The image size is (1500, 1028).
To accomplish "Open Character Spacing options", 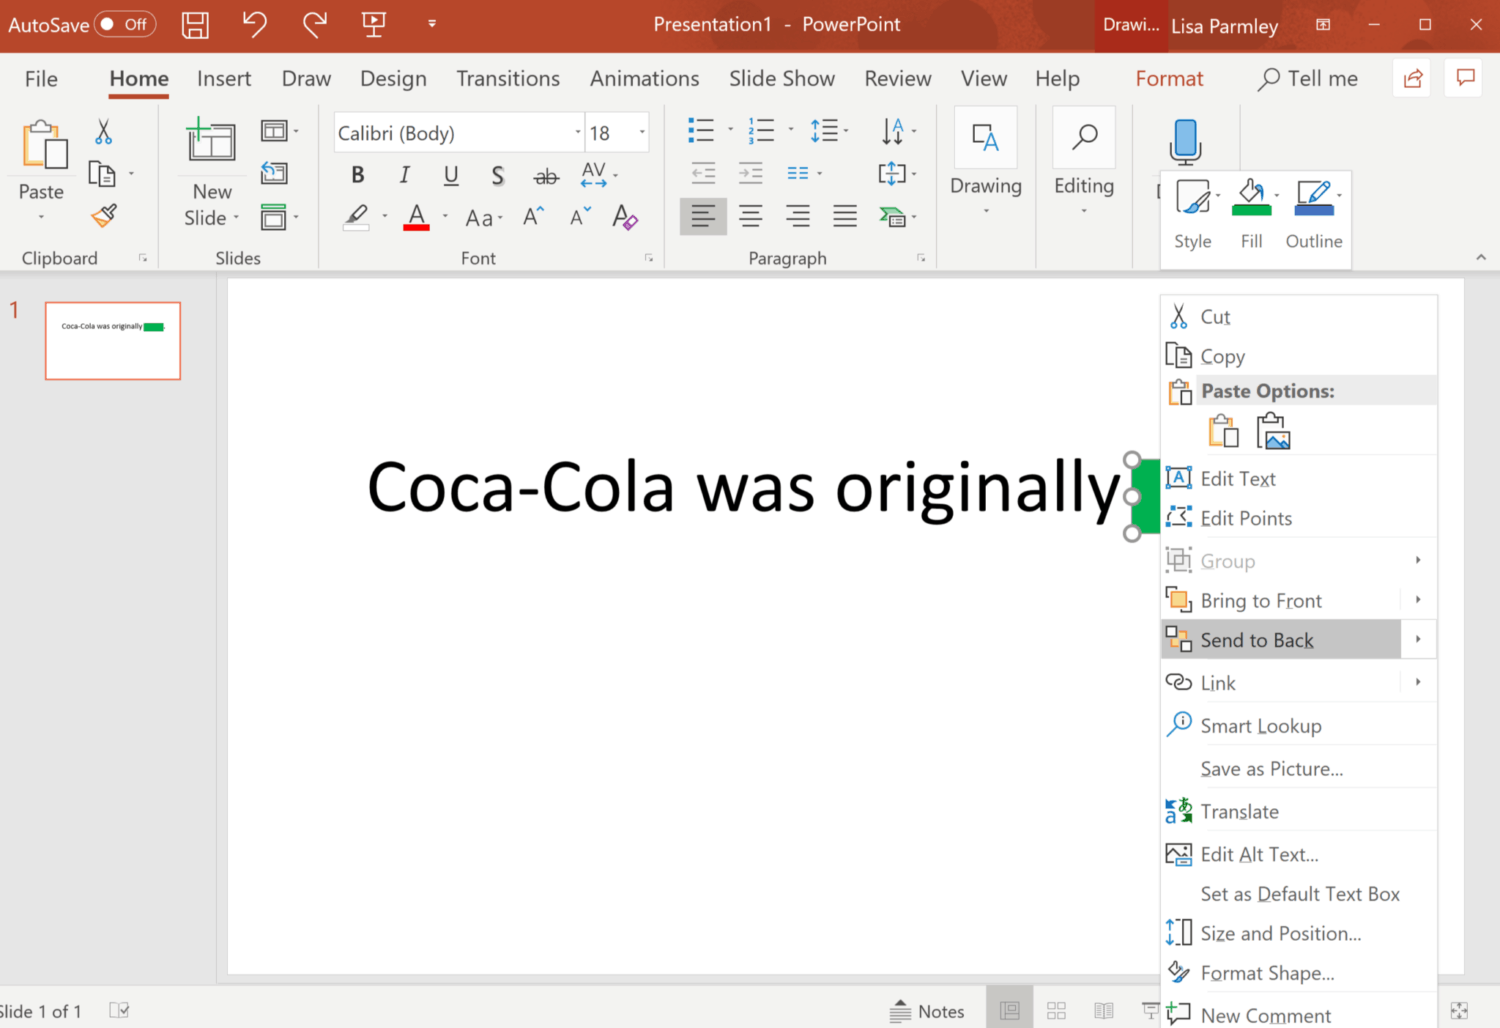I will pyautogui.click(x=599, y=175).
